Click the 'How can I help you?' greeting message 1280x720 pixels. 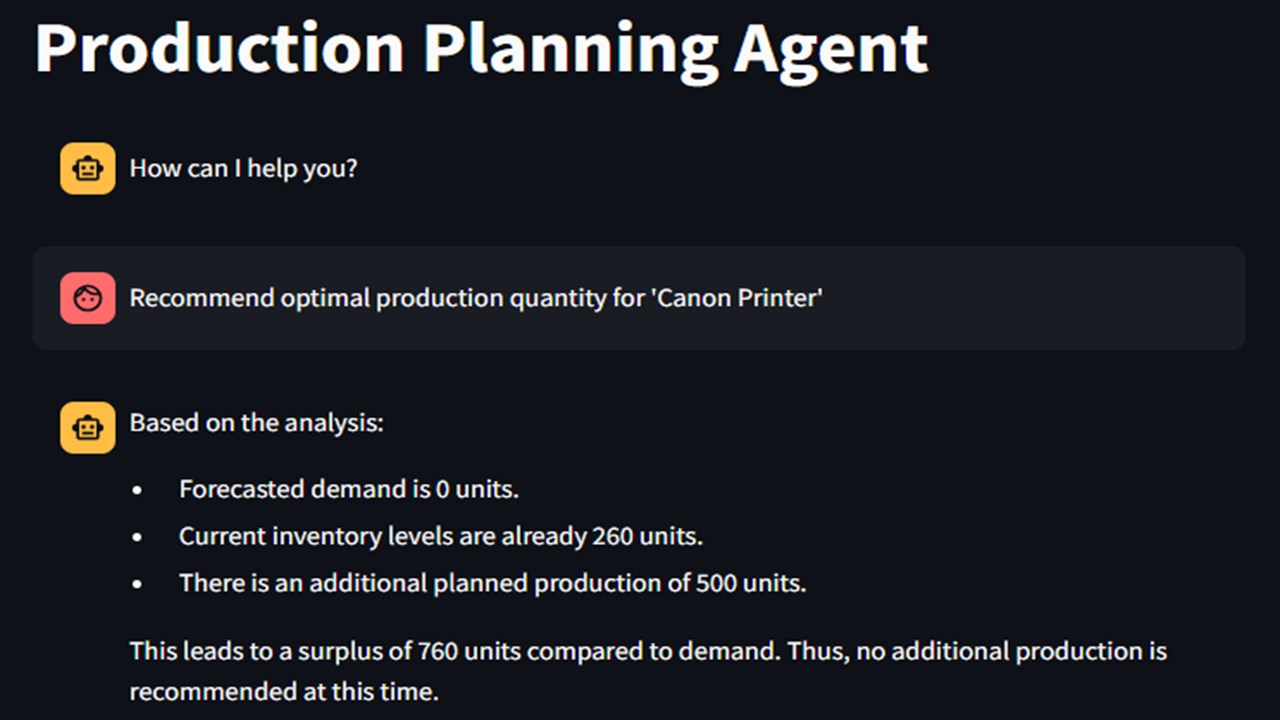tap(243, 168)
